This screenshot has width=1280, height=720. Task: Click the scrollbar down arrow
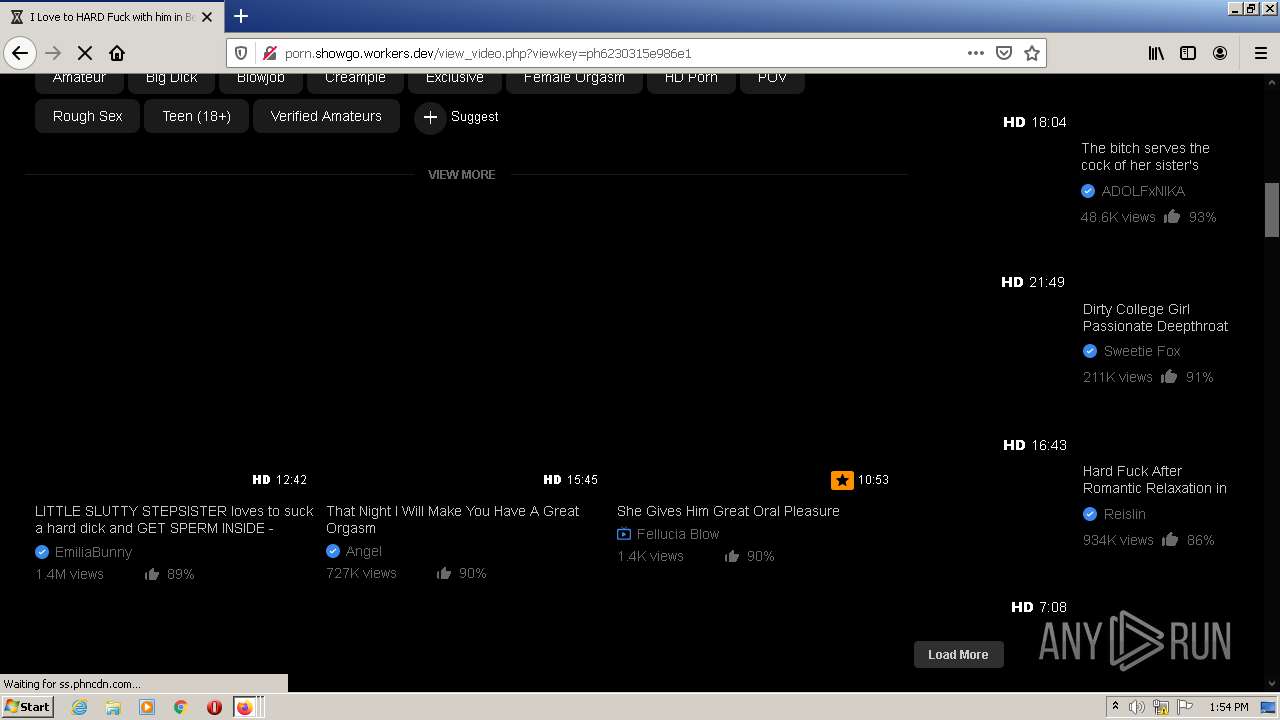coord(1272,684)
